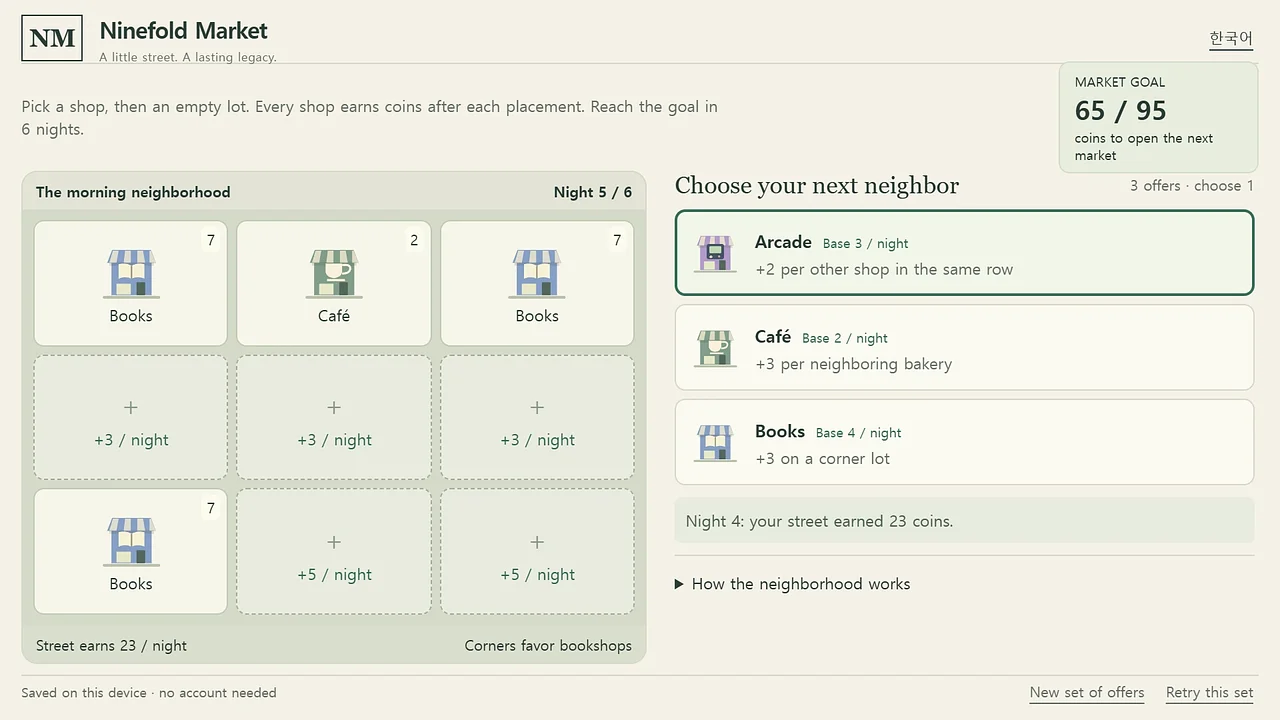Place shop on bottom-right +5 lot
Image resolution: width=1280 pixels, height=720 pixels.
(537, 551)
